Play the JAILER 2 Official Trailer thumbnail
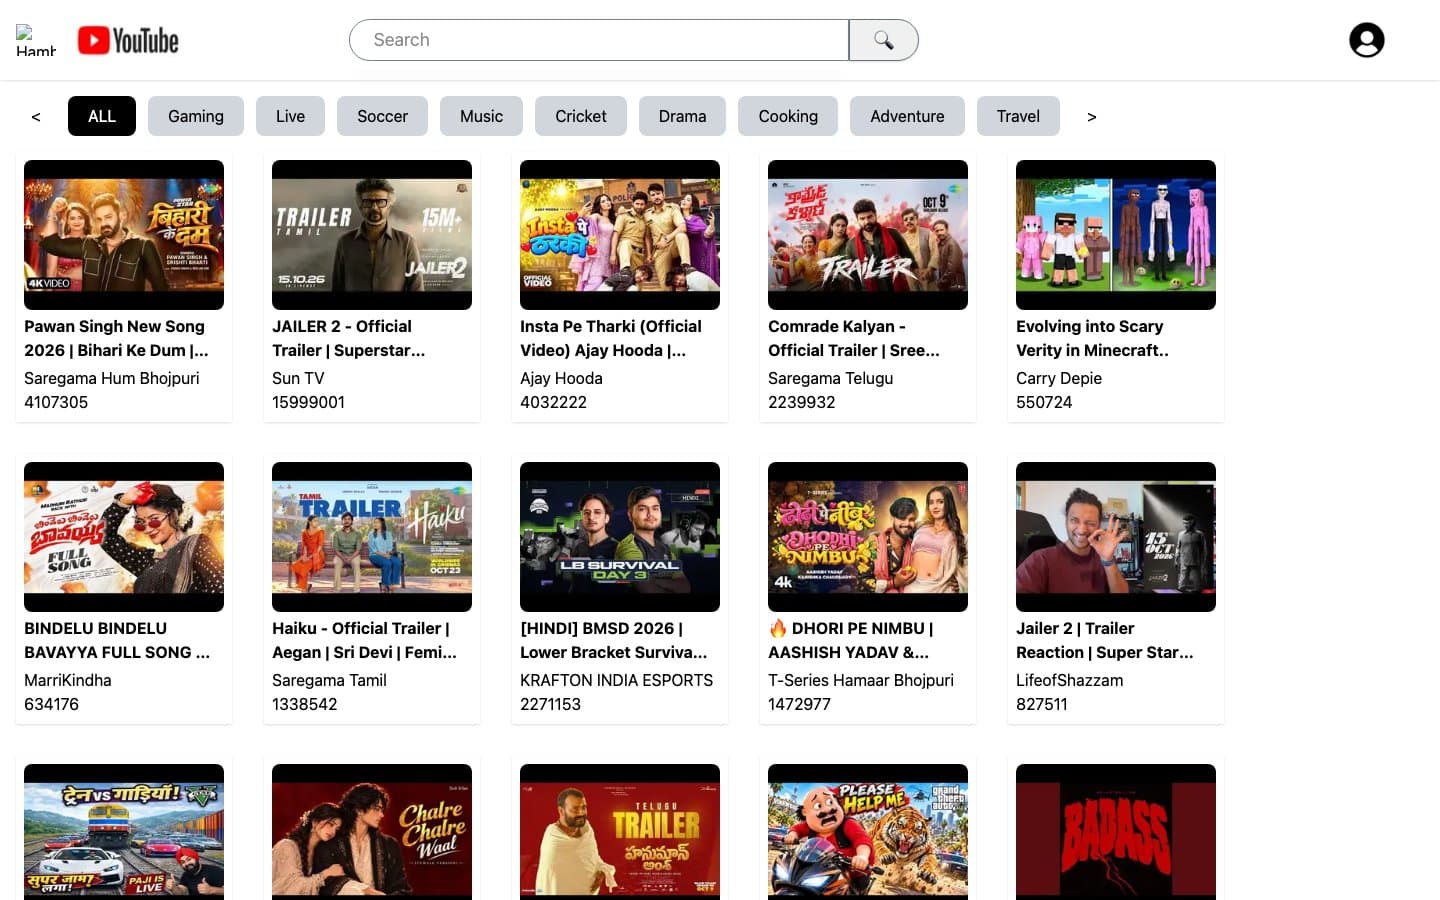1440x900 pixels. point(372,235)
